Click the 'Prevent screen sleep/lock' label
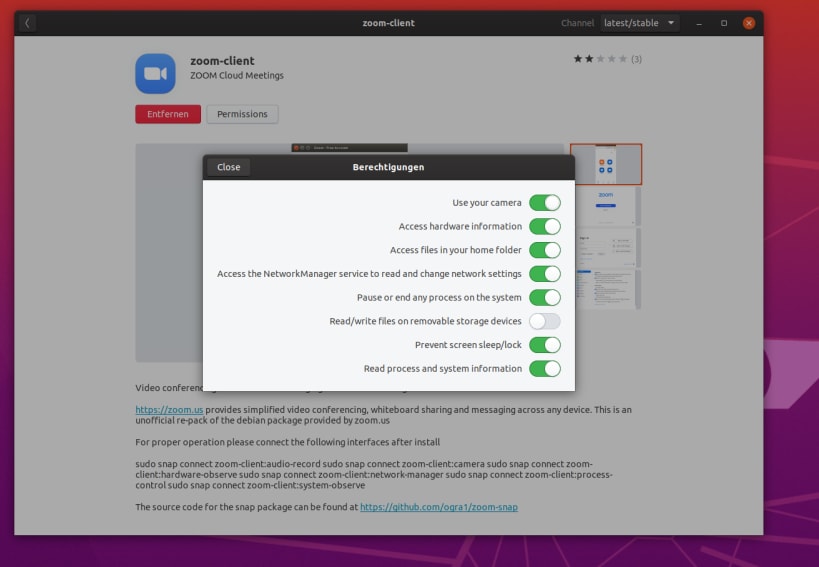The image size is (819, 567). (468, 345)
